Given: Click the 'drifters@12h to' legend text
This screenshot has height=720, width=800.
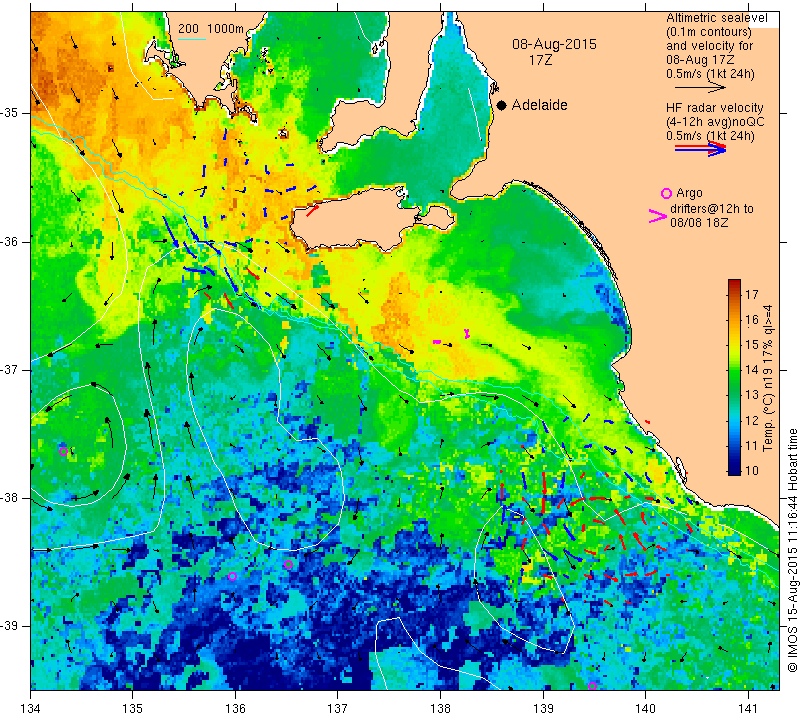Looking at the screenshot, I should coord(711,209).
